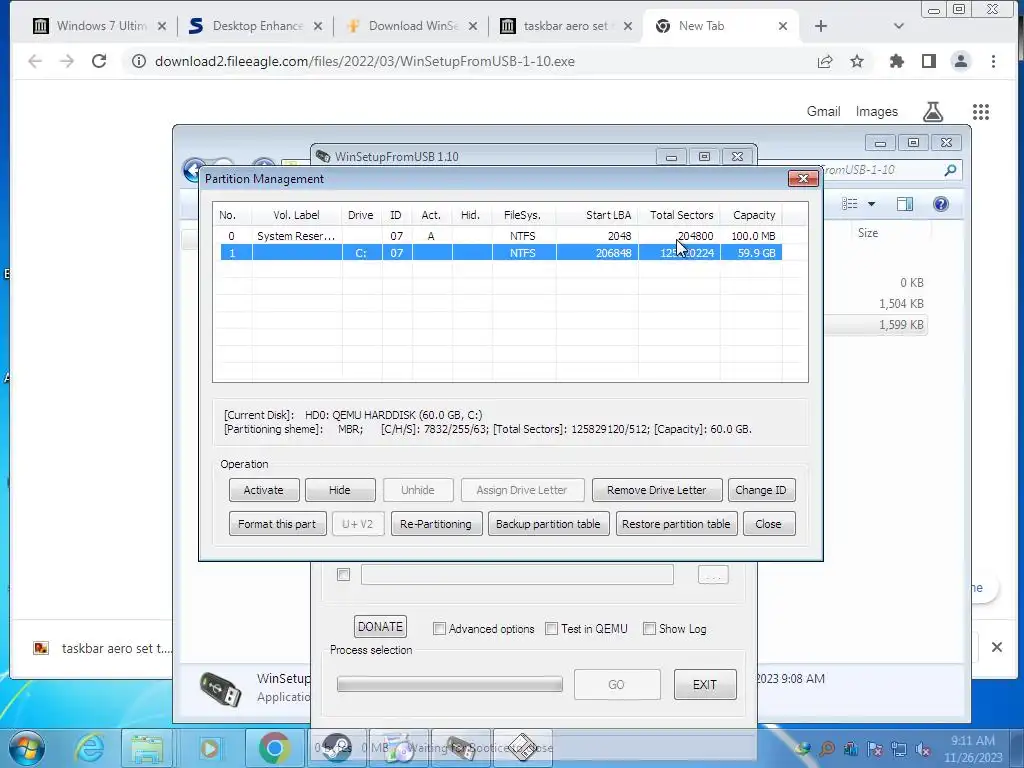Click the Activate button
Viewport: 1024px width, 768px height.
(264, 490)
